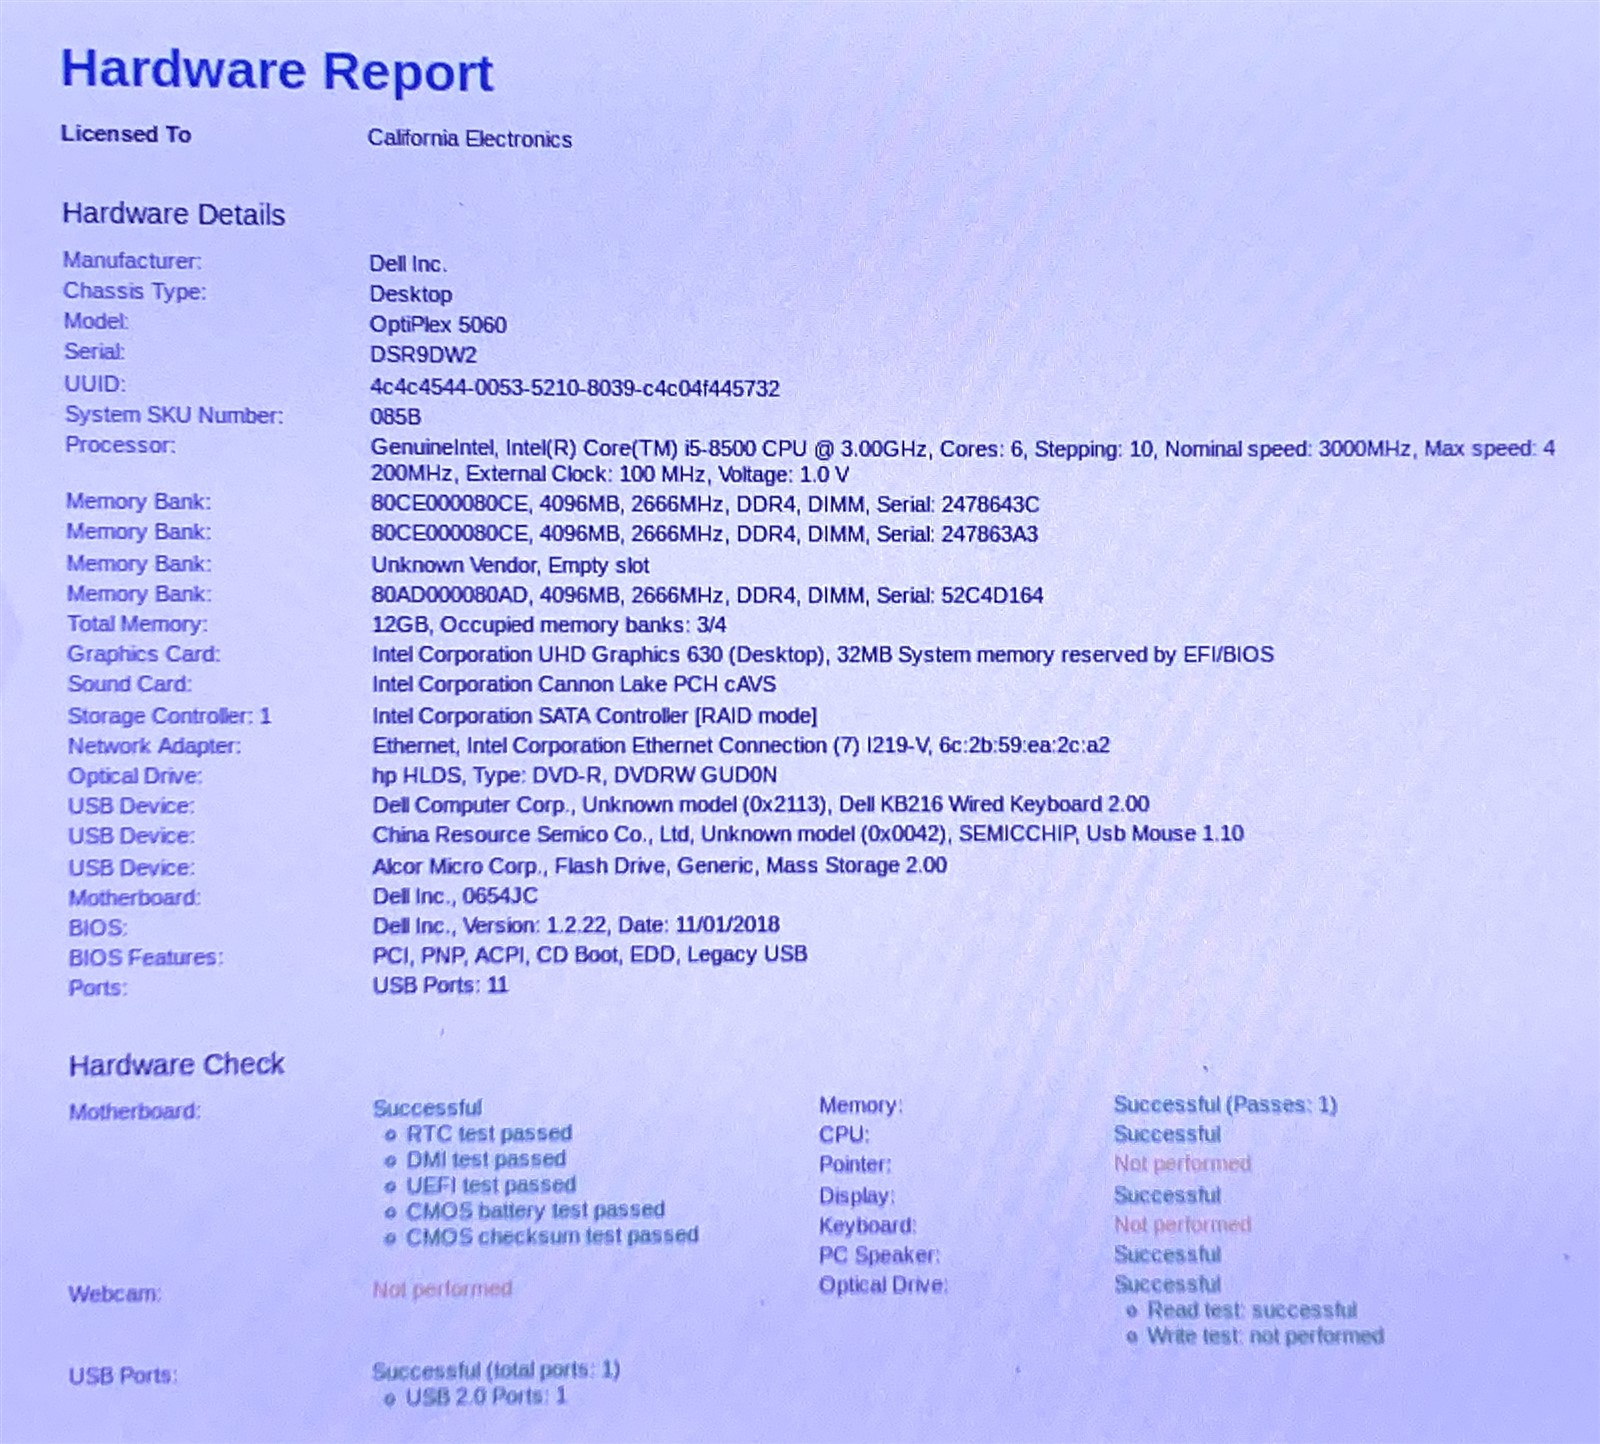Select model value 'OptiPlex 5060'
Viewport: 1600px width, 1444px height.
[x=438, y=324]
